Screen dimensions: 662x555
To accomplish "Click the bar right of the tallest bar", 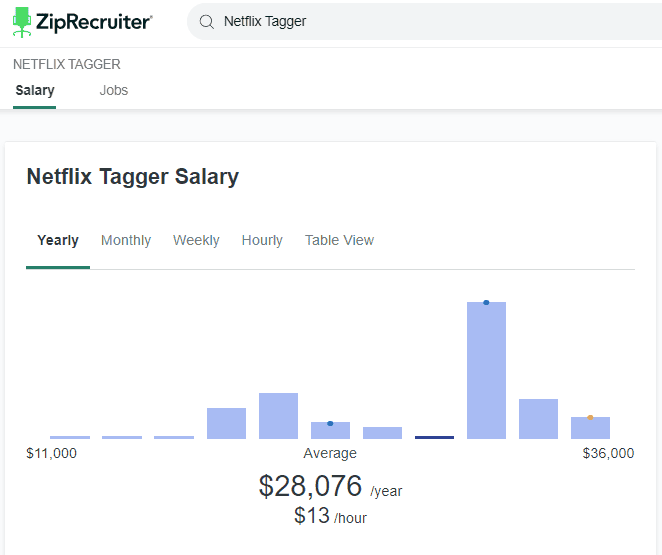I will click(538, 419).
